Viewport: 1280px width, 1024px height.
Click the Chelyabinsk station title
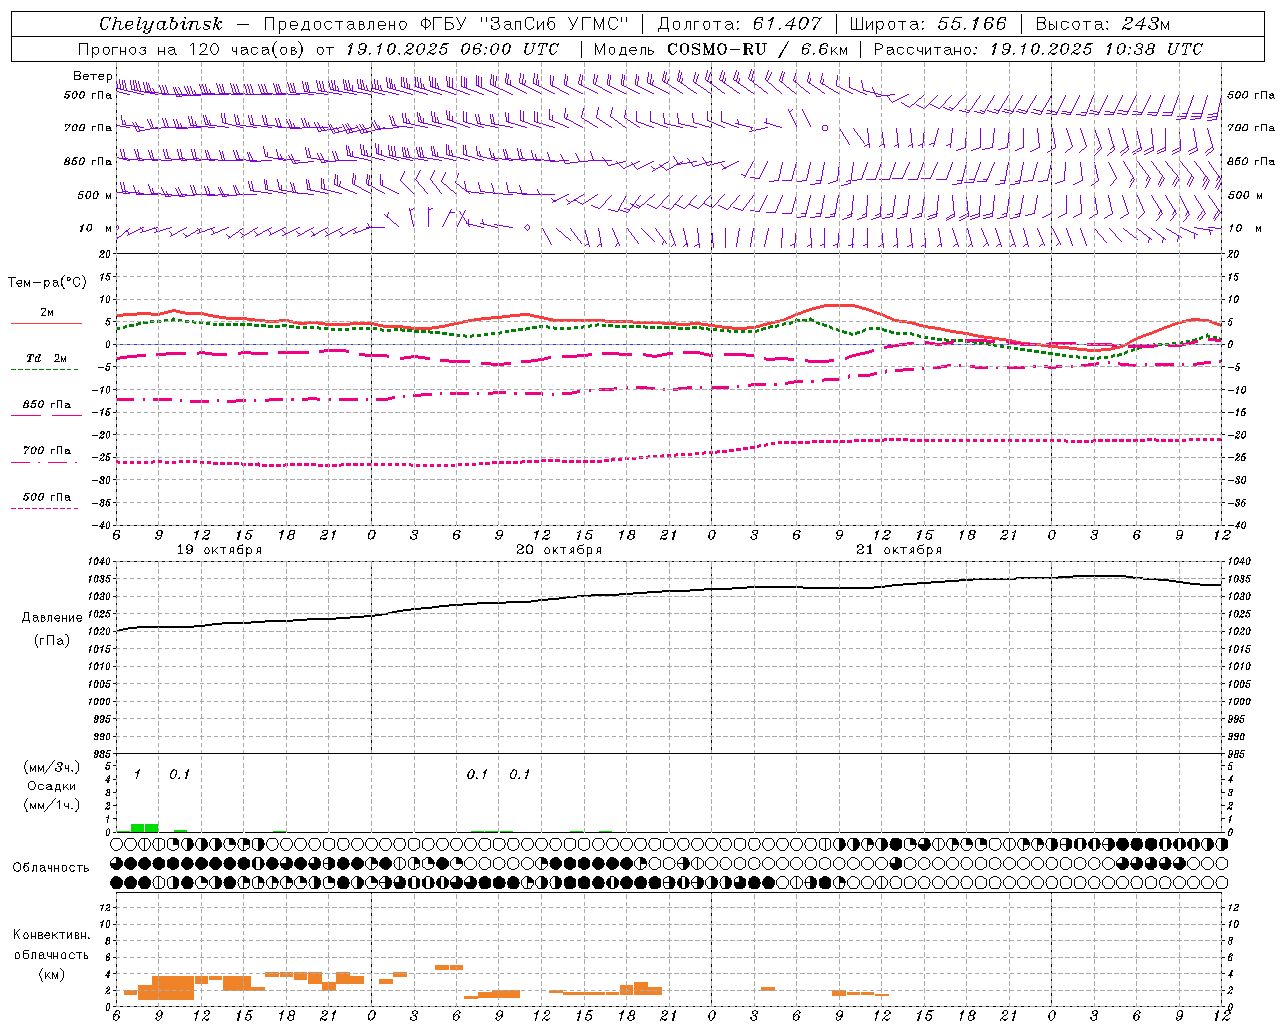point(160,24)
